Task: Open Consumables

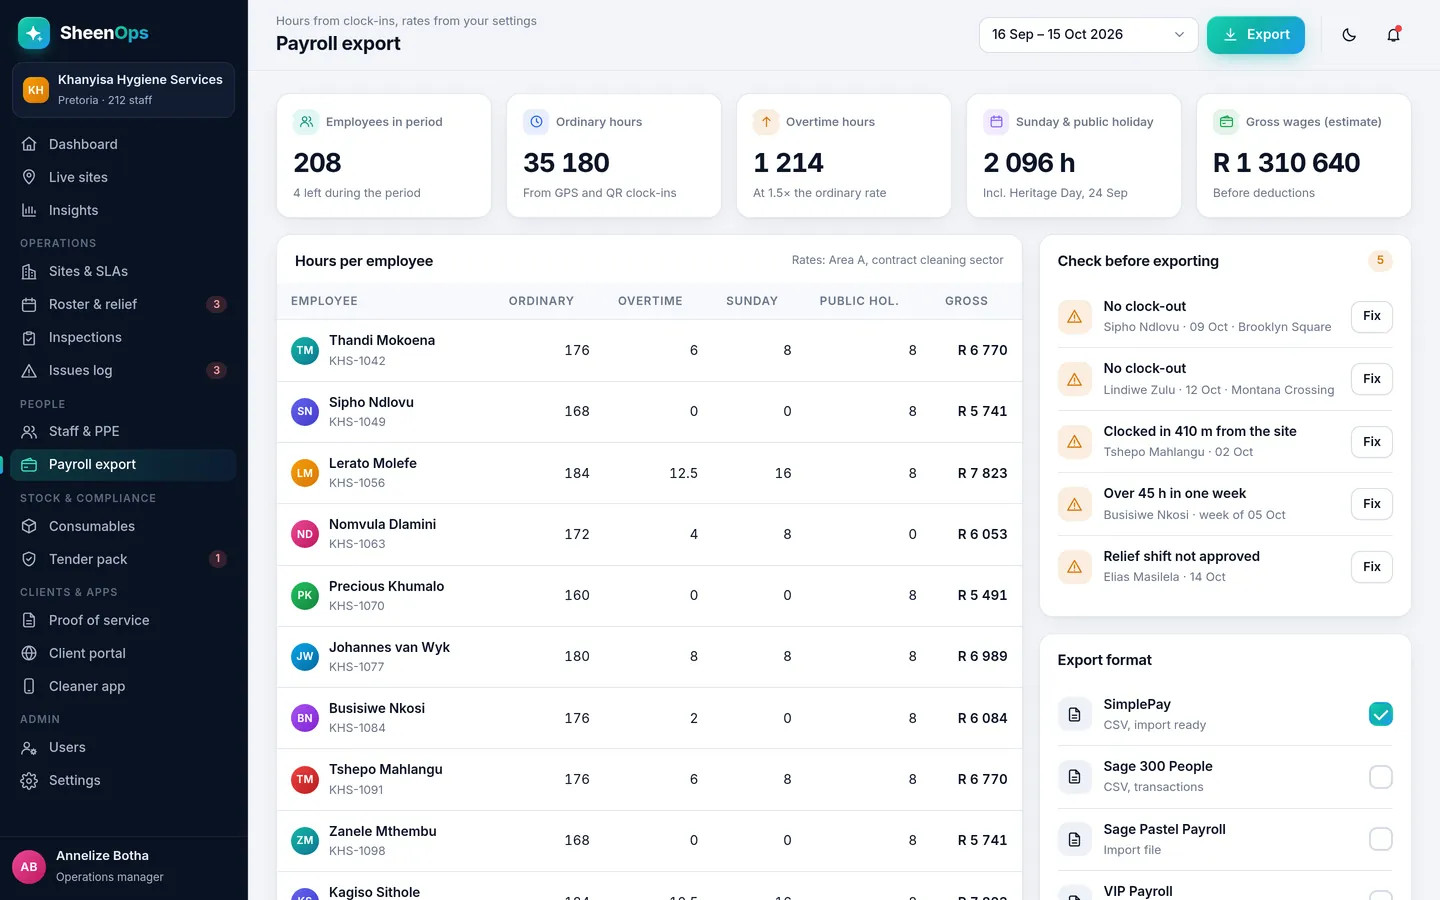Action: [x=123, y=526]
